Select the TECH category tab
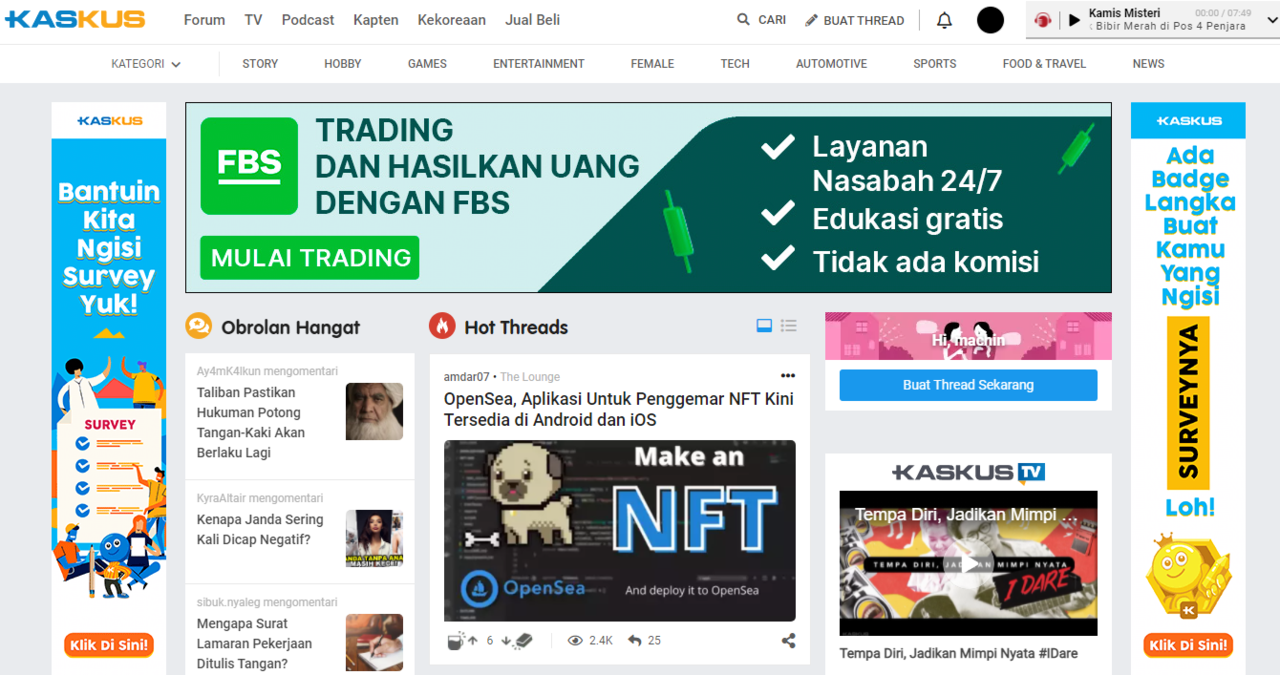Image resolution: width=1280 pixels, height=675 pixels. pyautogui.click(x=735, y=63)
